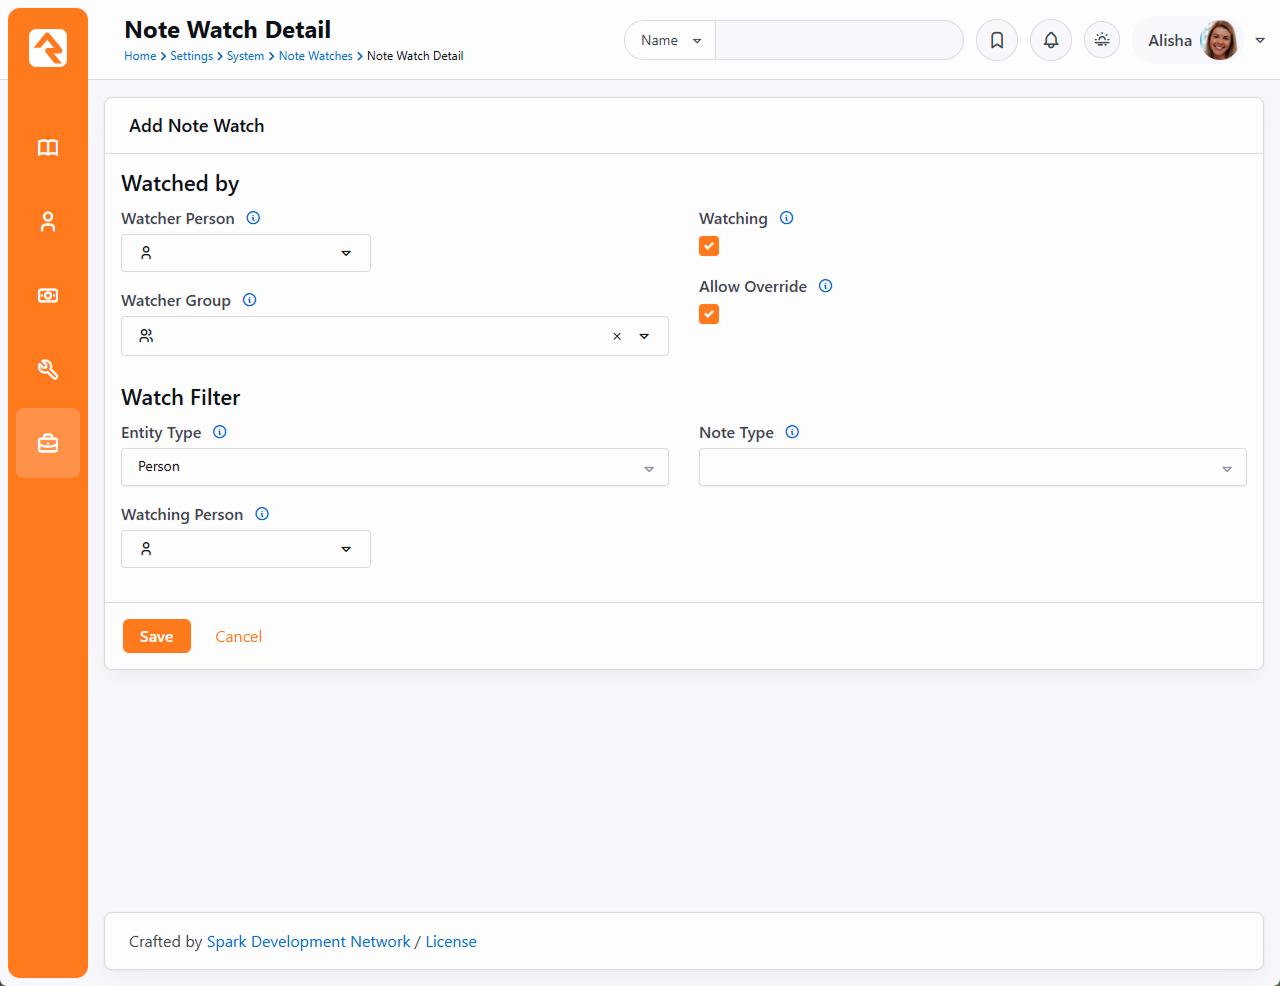The width and height of the screenshot is (1280, 986).
Task: Open the Name search type dropdown
Action: [670, 41]
